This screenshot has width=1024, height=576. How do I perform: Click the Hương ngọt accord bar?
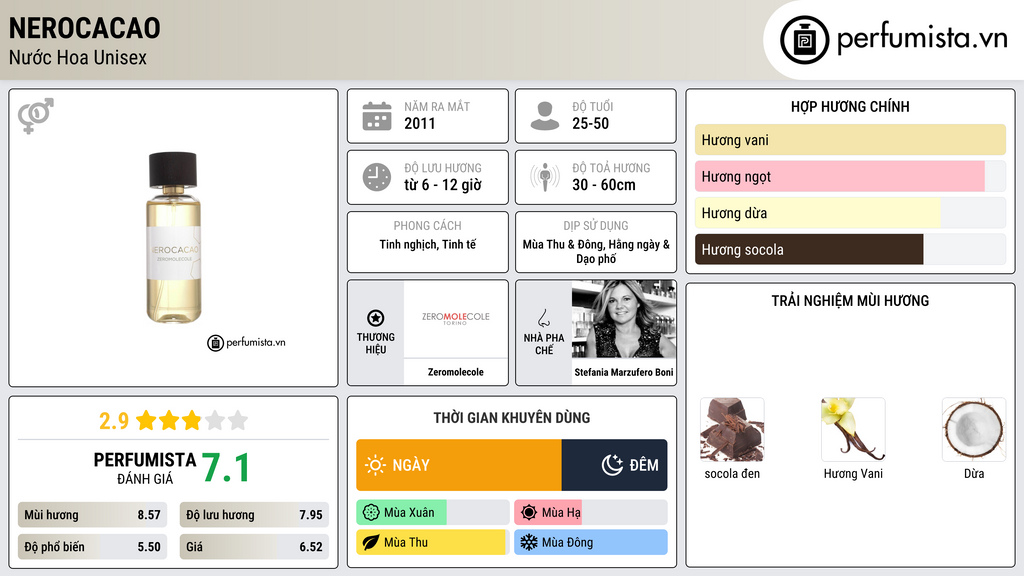pyautogui.click(x=850, y=176)
